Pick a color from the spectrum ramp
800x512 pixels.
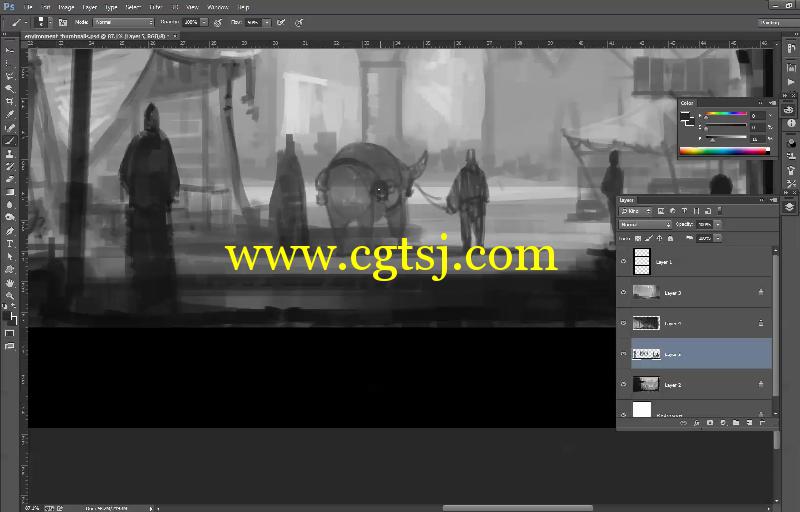tap(724, 151)
